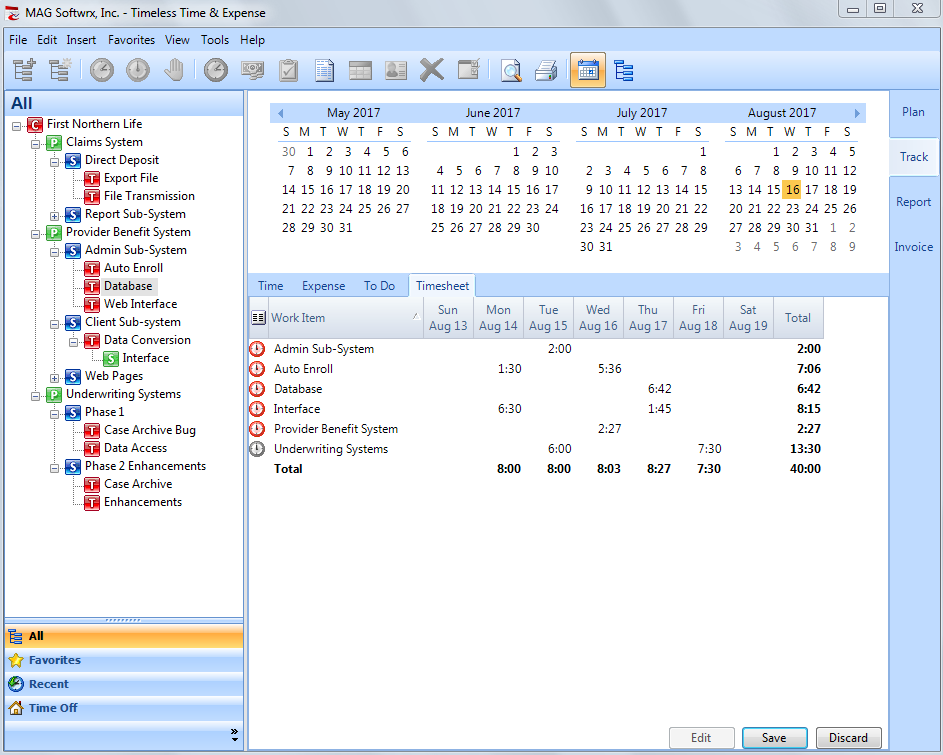
Task: Select Case Archive Bug task in the tree
Action: click(150, 430)
